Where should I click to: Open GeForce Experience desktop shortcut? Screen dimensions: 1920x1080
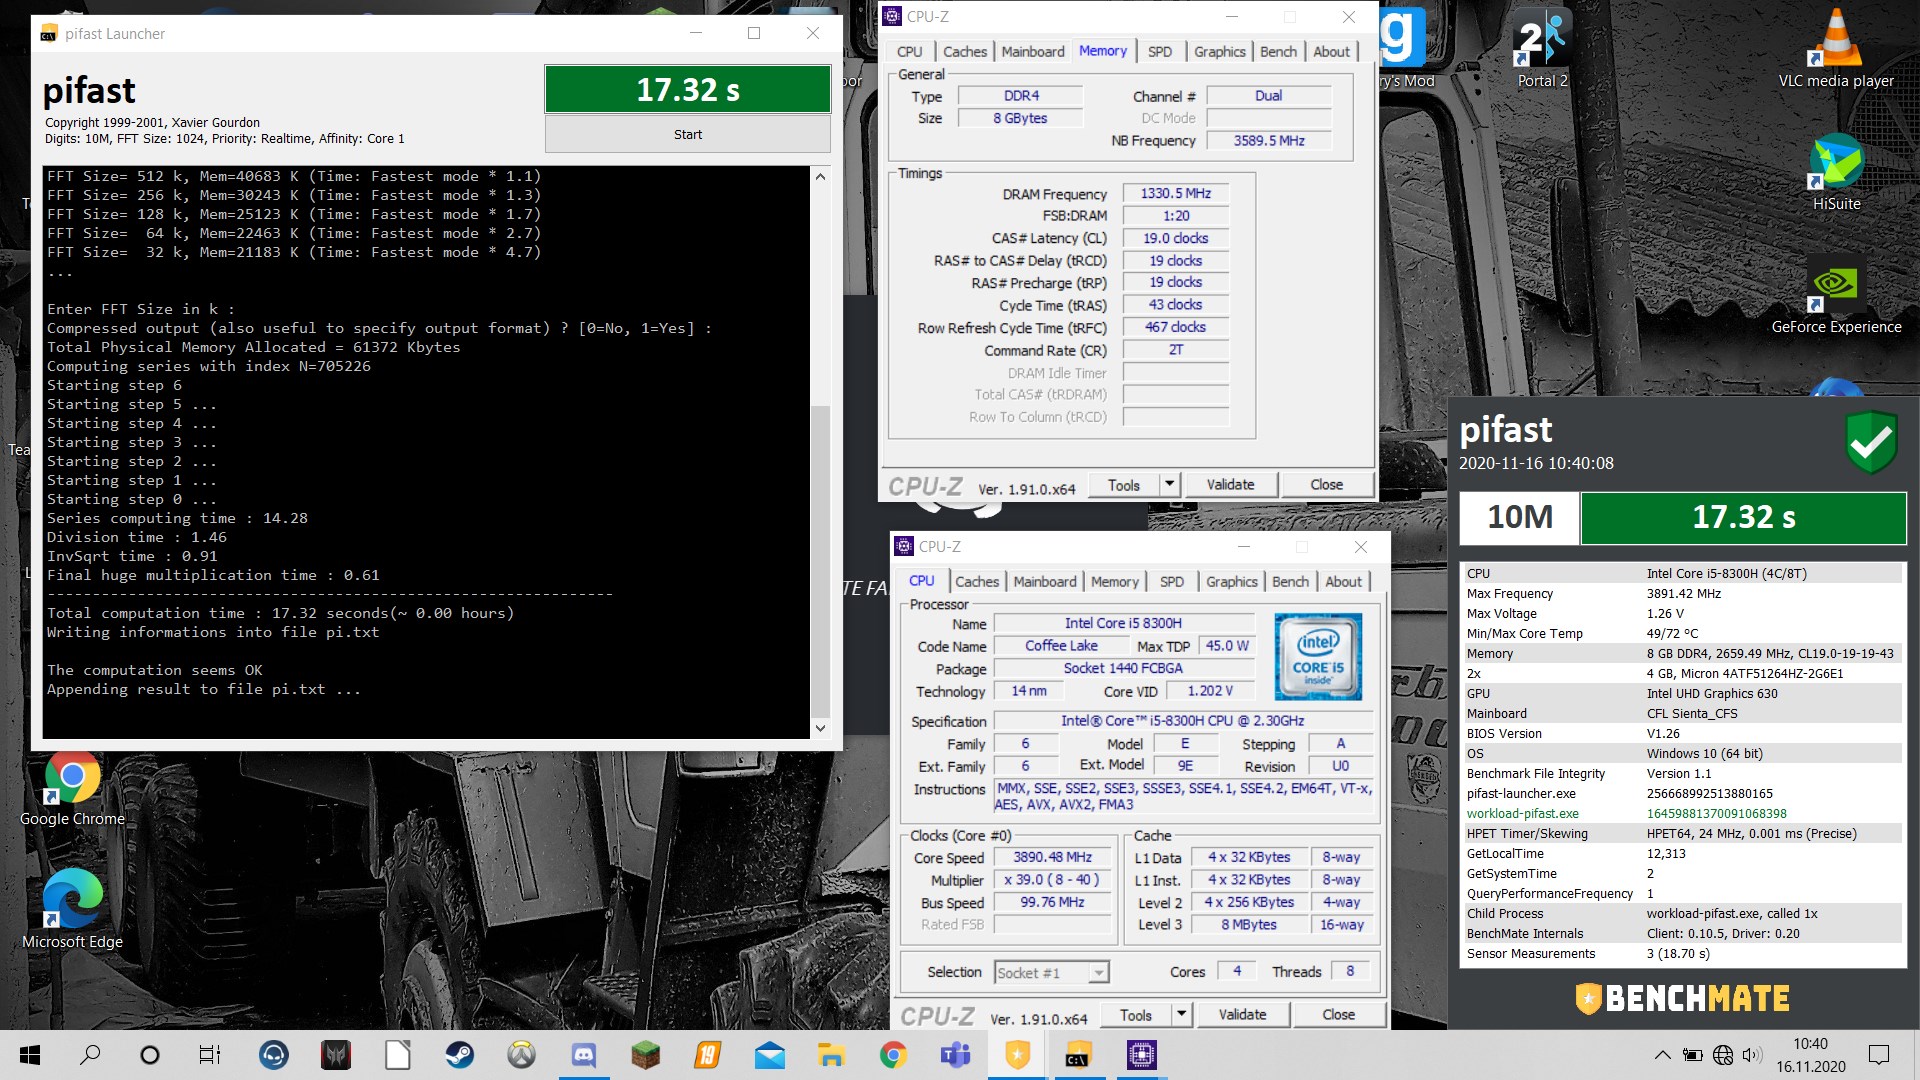[x=1836, y=295]
